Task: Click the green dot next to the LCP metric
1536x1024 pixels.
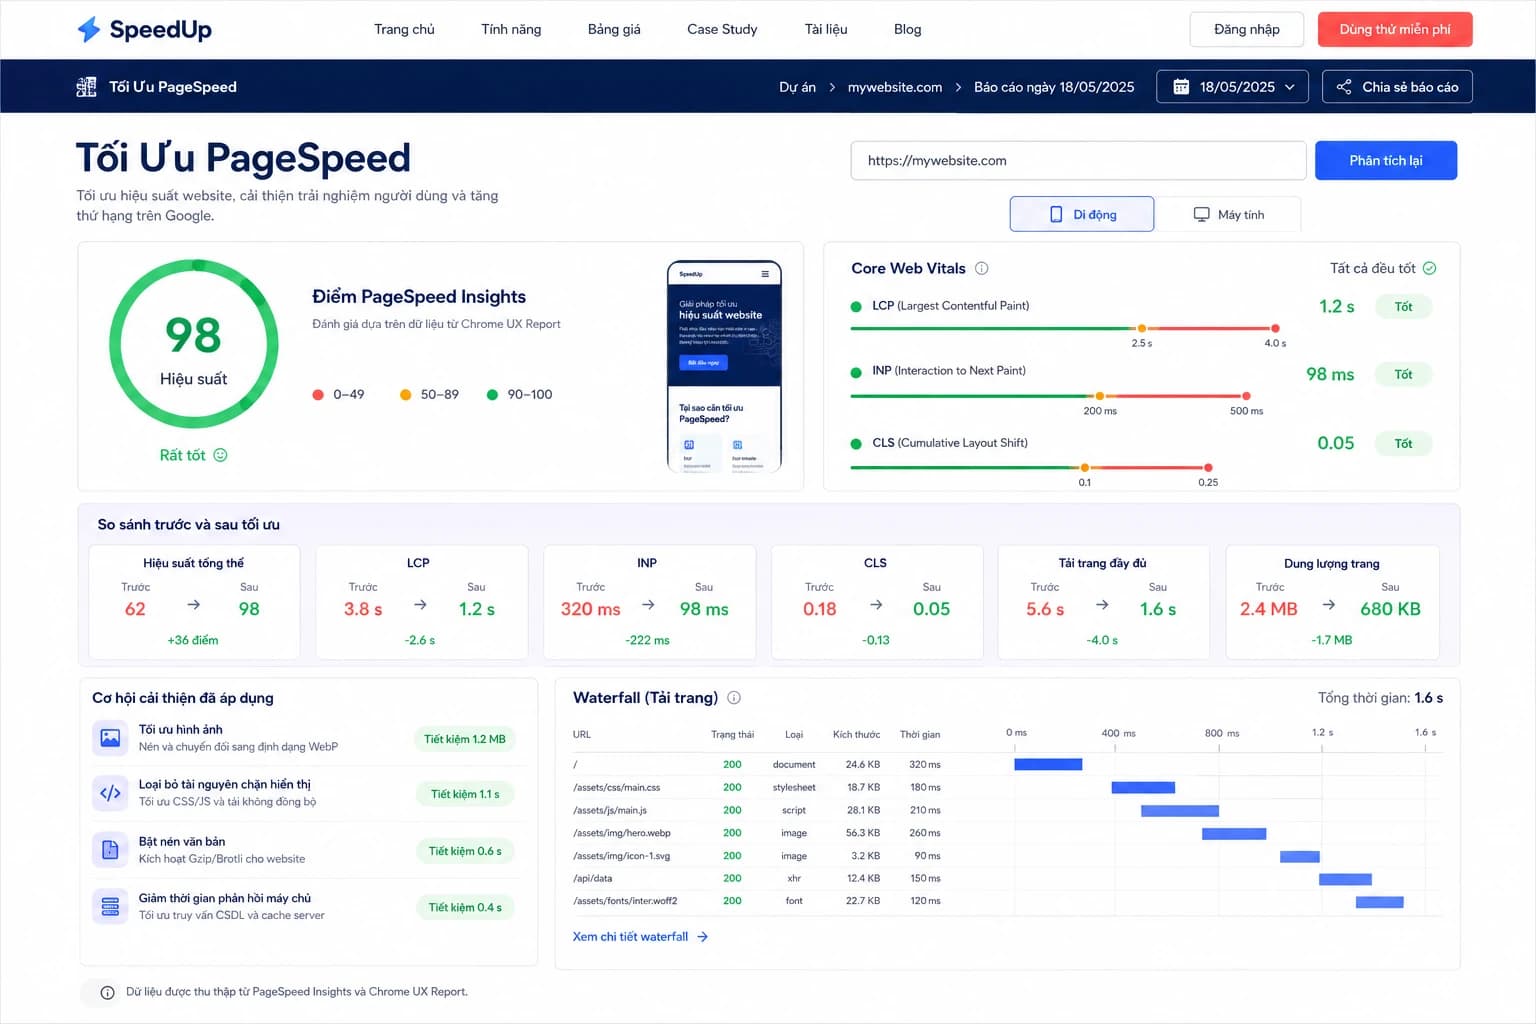Action: point(856,307)
